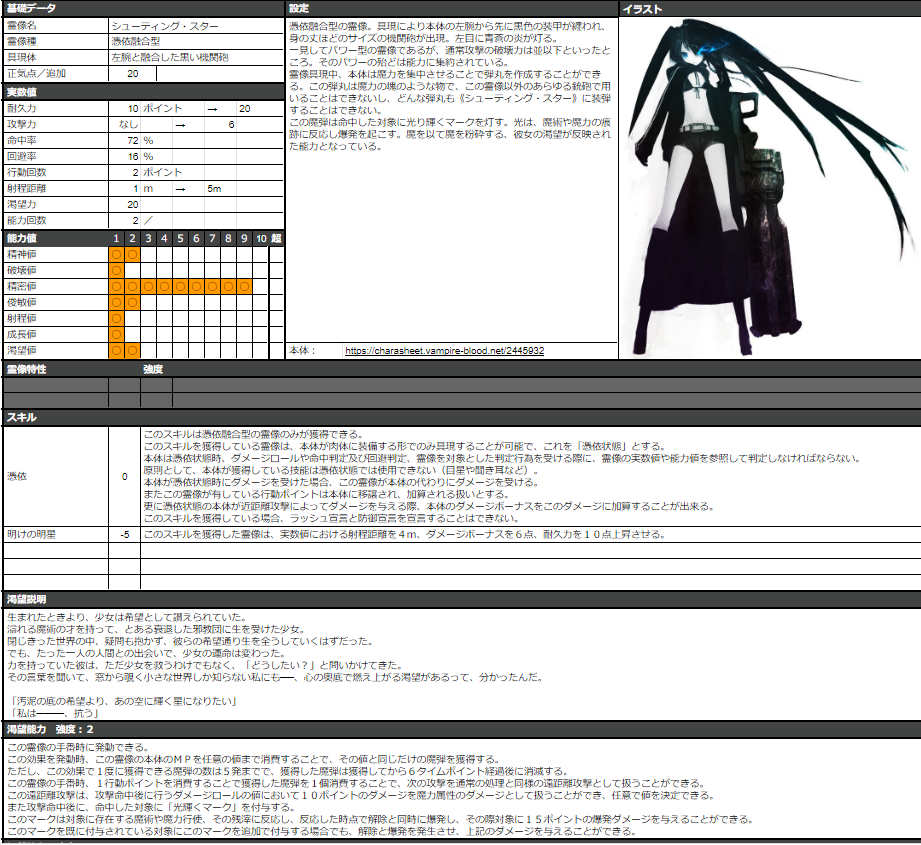This screenshot has height=845, width=921.
Task: Select the 能力回数 label cell
Action: pos(56,220)
